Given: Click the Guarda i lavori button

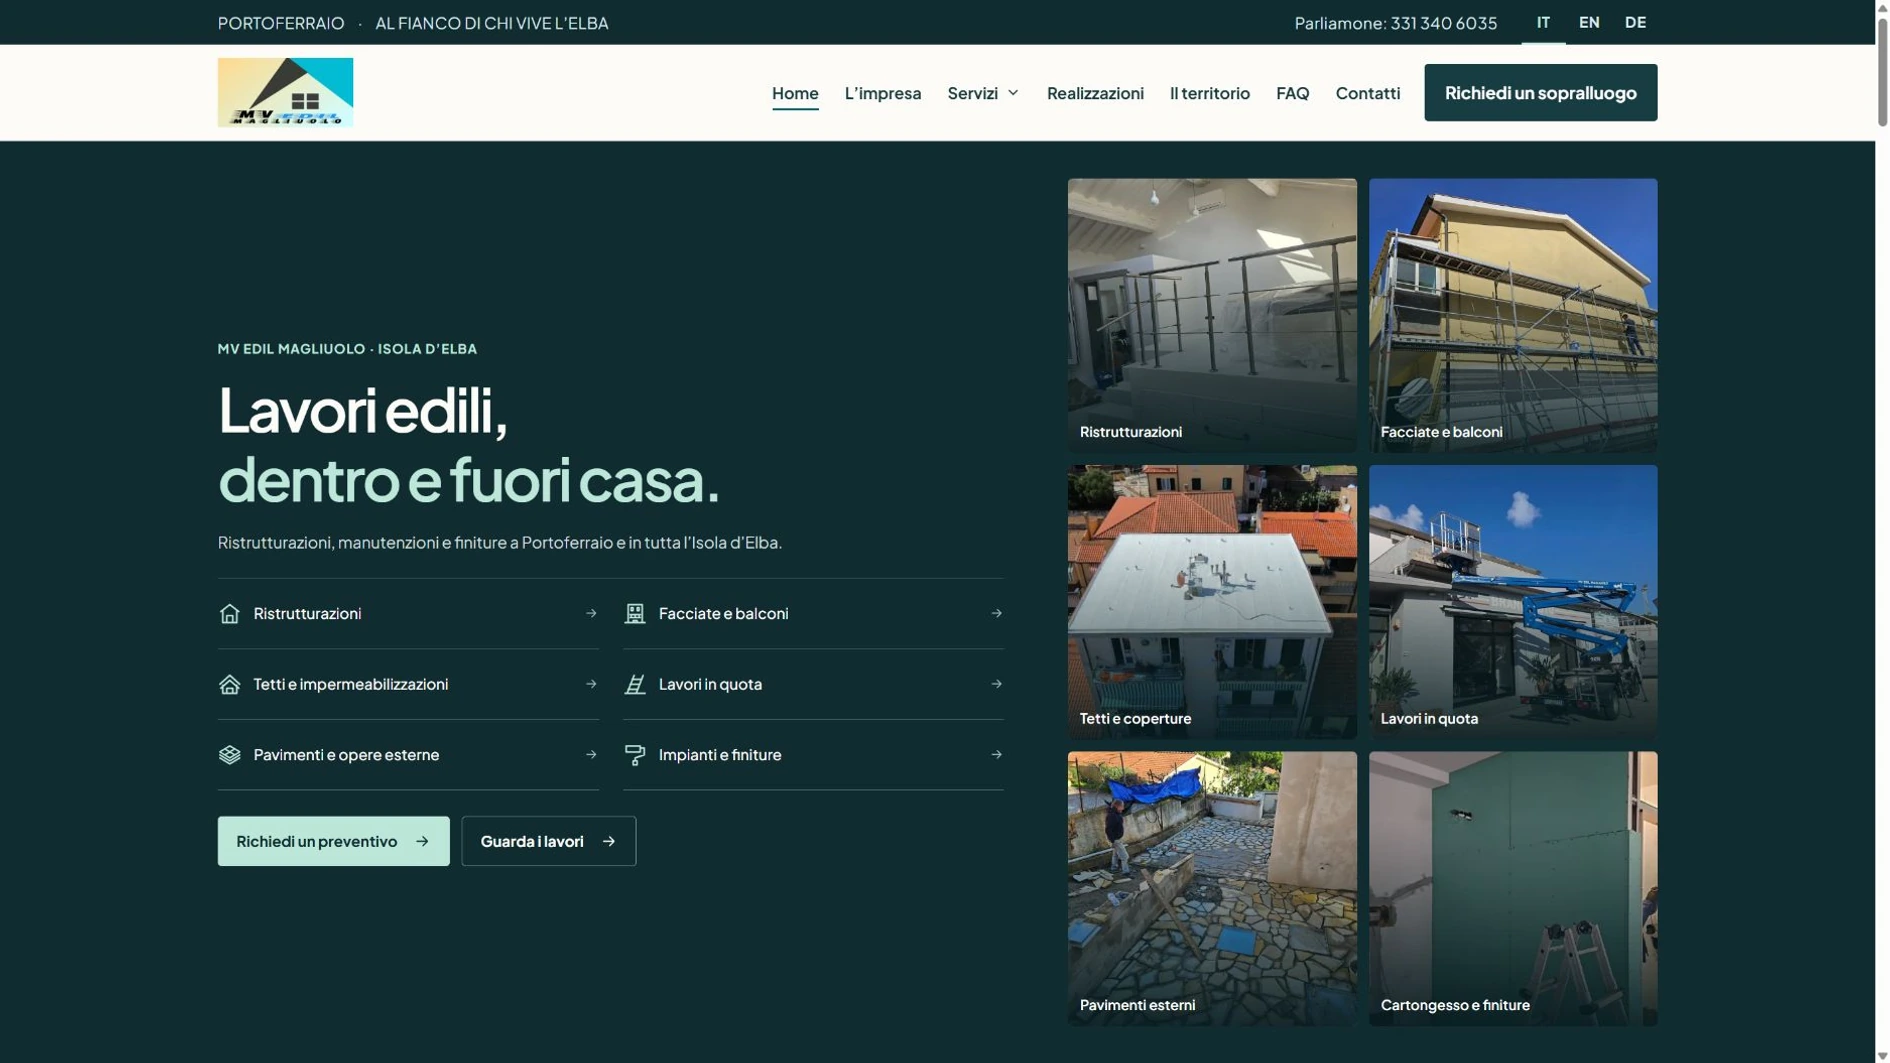Looking at the screenshot, I should click(549, 841).
